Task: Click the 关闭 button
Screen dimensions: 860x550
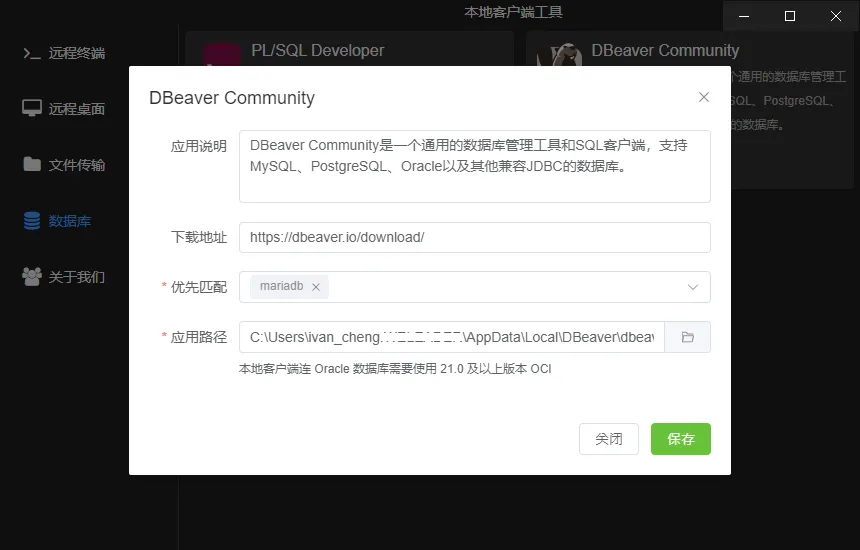Action: pos(609,439)
